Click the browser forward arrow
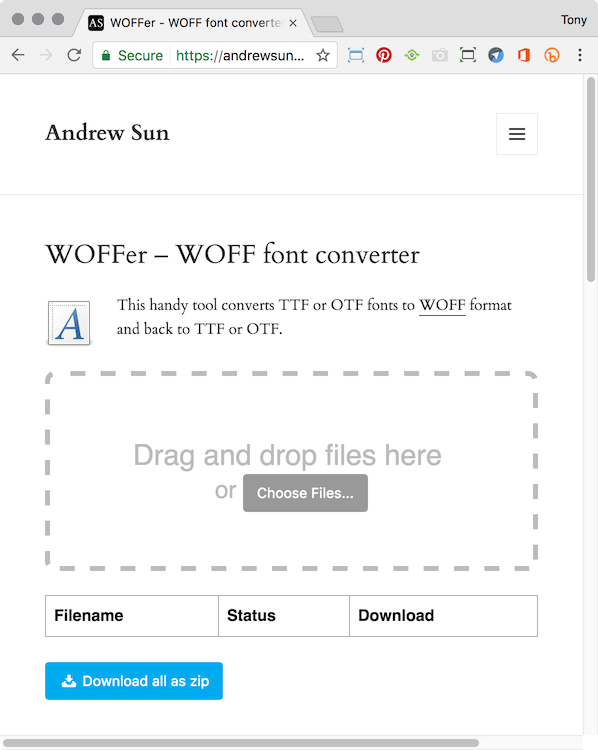The width and height of the screenshot is (598, 750). tap(46, 55)
